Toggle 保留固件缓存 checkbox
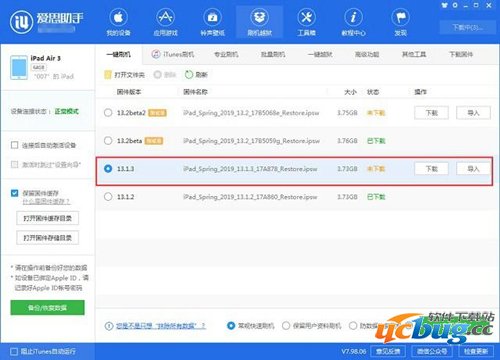 (x=14, y=193)
